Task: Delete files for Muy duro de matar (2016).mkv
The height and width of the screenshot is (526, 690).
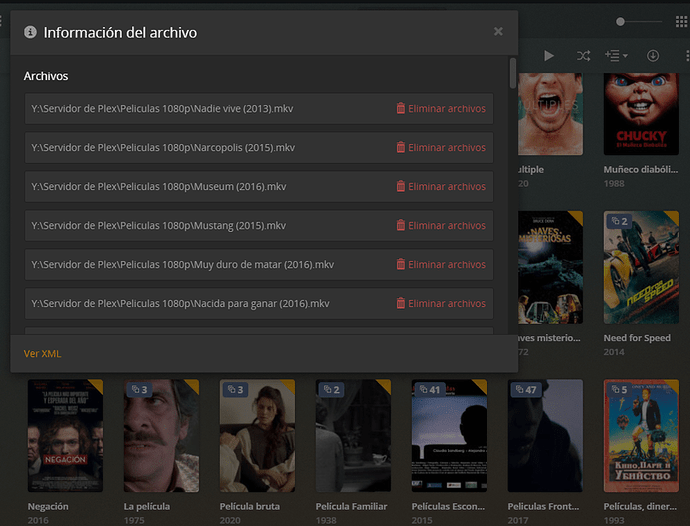Action: click(441, 265)
